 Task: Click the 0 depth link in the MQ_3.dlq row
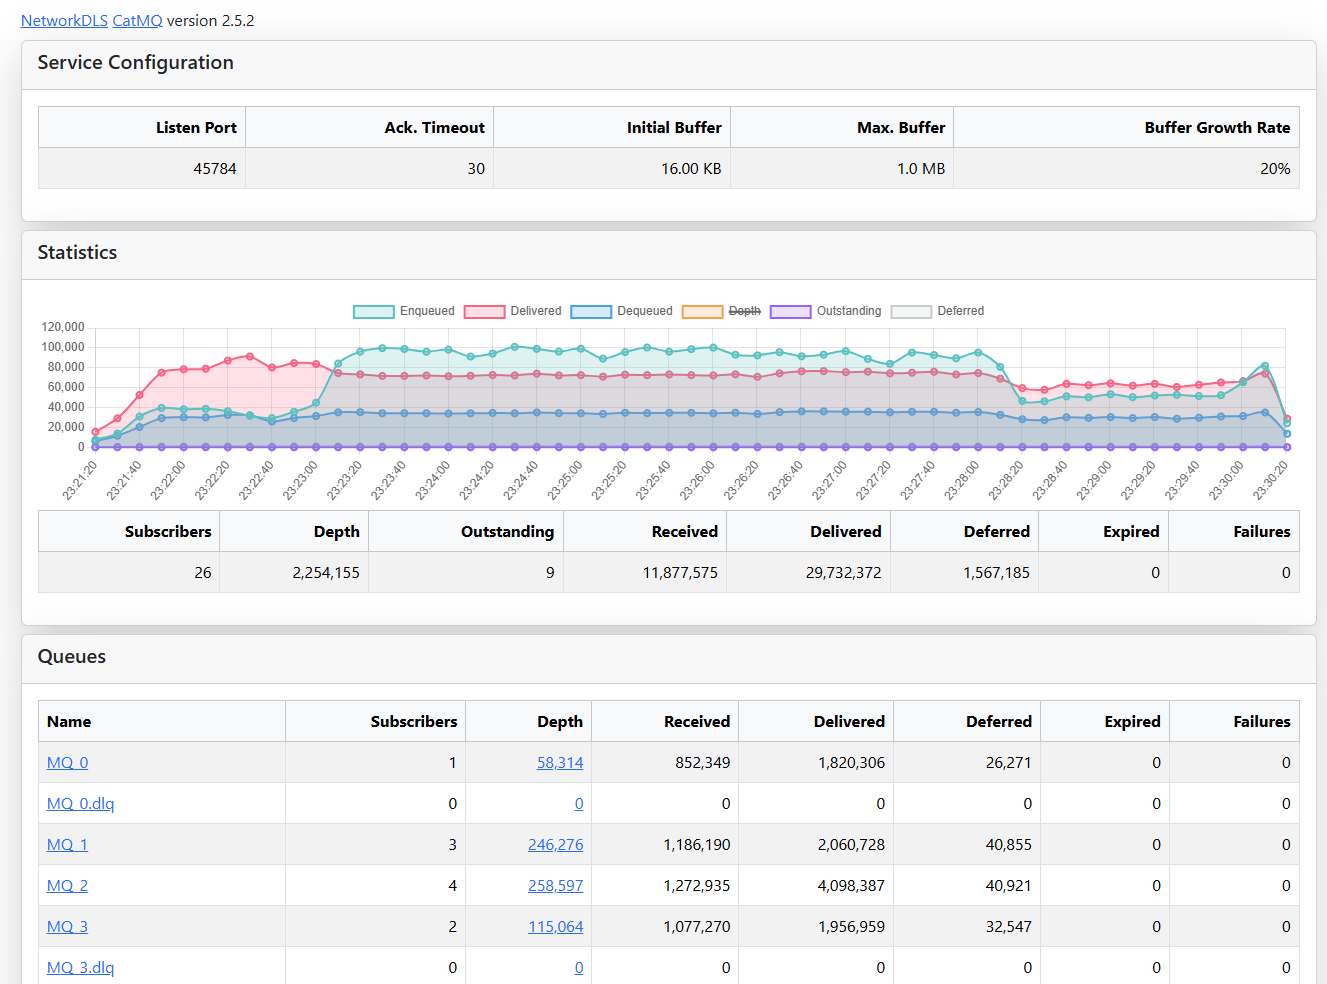point(579,968)
